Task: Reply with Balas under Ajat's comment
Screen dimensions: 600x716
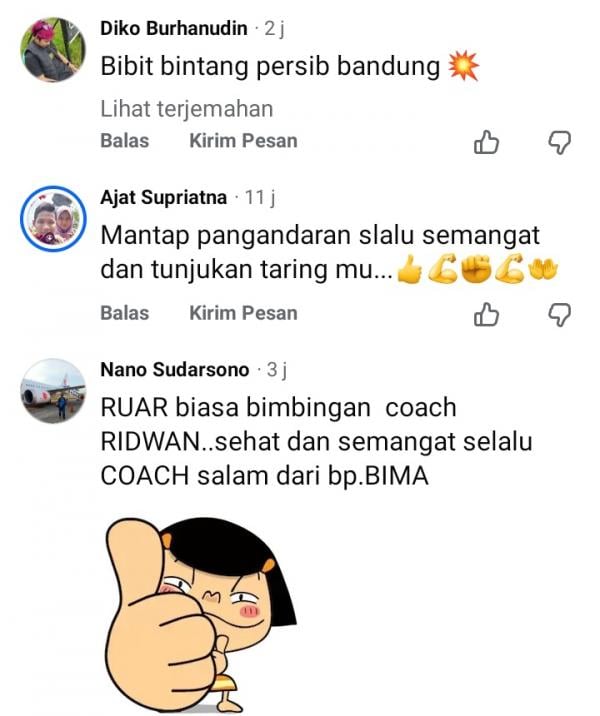Action: click(x=125, y=313)
